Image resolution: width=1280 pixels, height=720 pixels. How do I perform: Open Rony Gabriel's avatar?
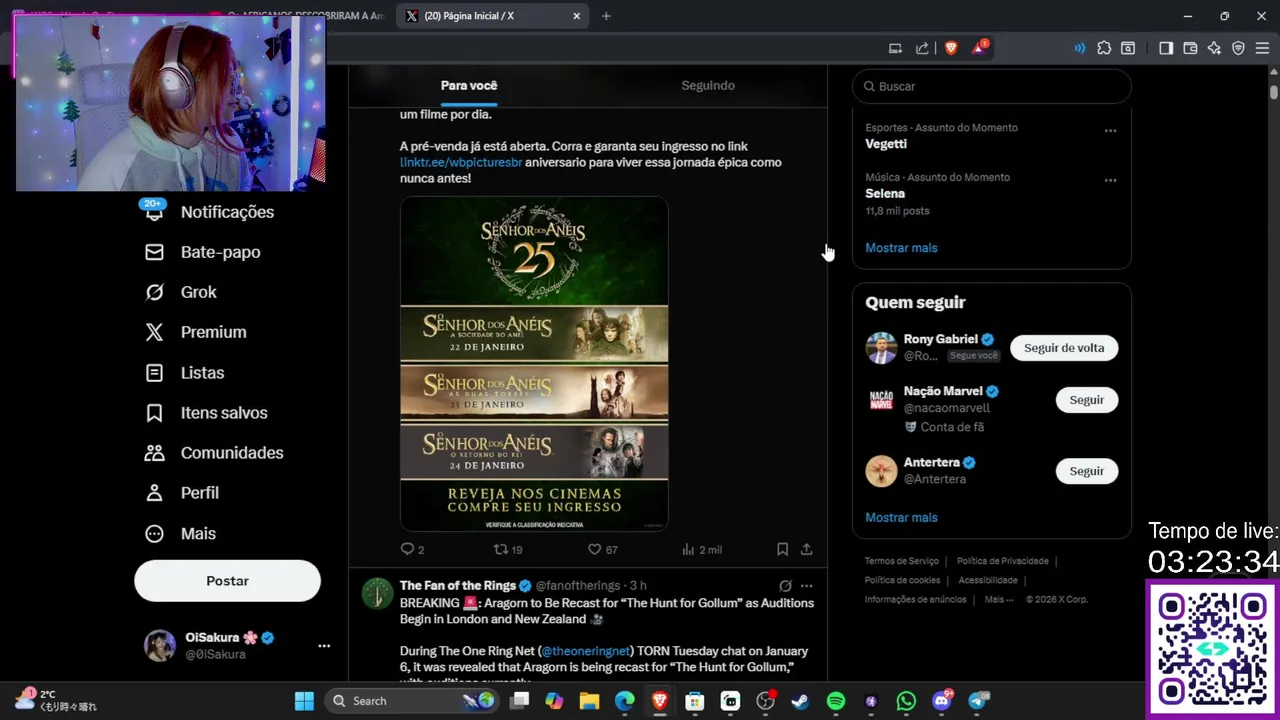(881, 348)
